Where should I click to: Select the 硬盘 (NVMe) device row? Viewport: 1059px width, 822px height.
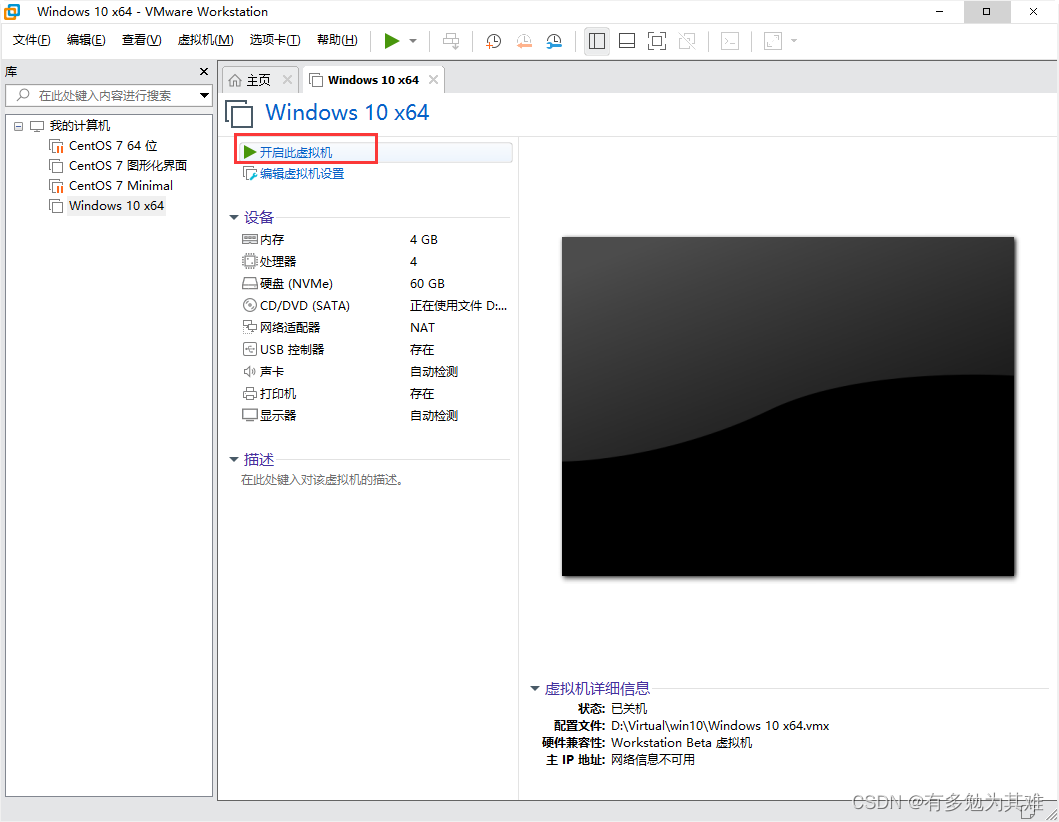(x=375, y=284)
